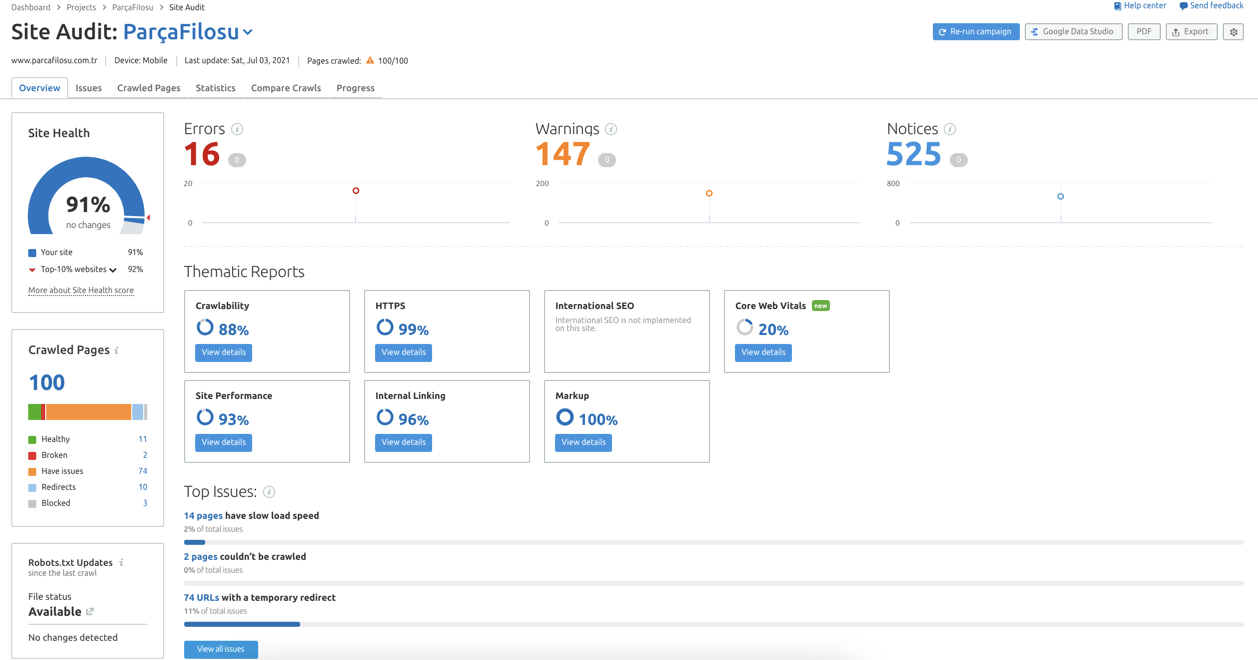Click the green segment of crawled pages bar
The image size is (1258, 660).
tap(35, 412)
